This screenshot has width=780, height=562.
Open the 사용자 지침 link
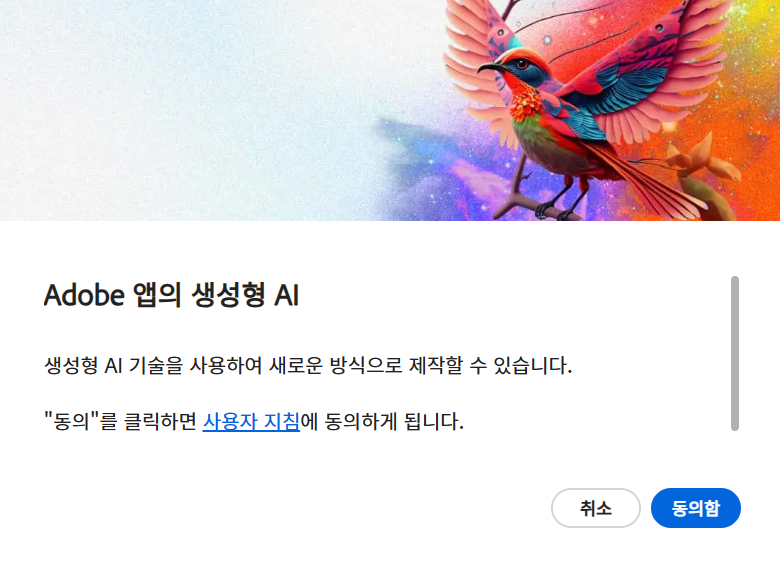click(x=251, y=422)
